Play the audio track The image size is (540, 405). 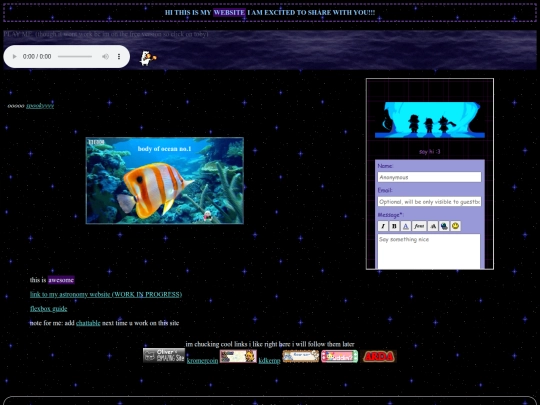click(14, 56)
